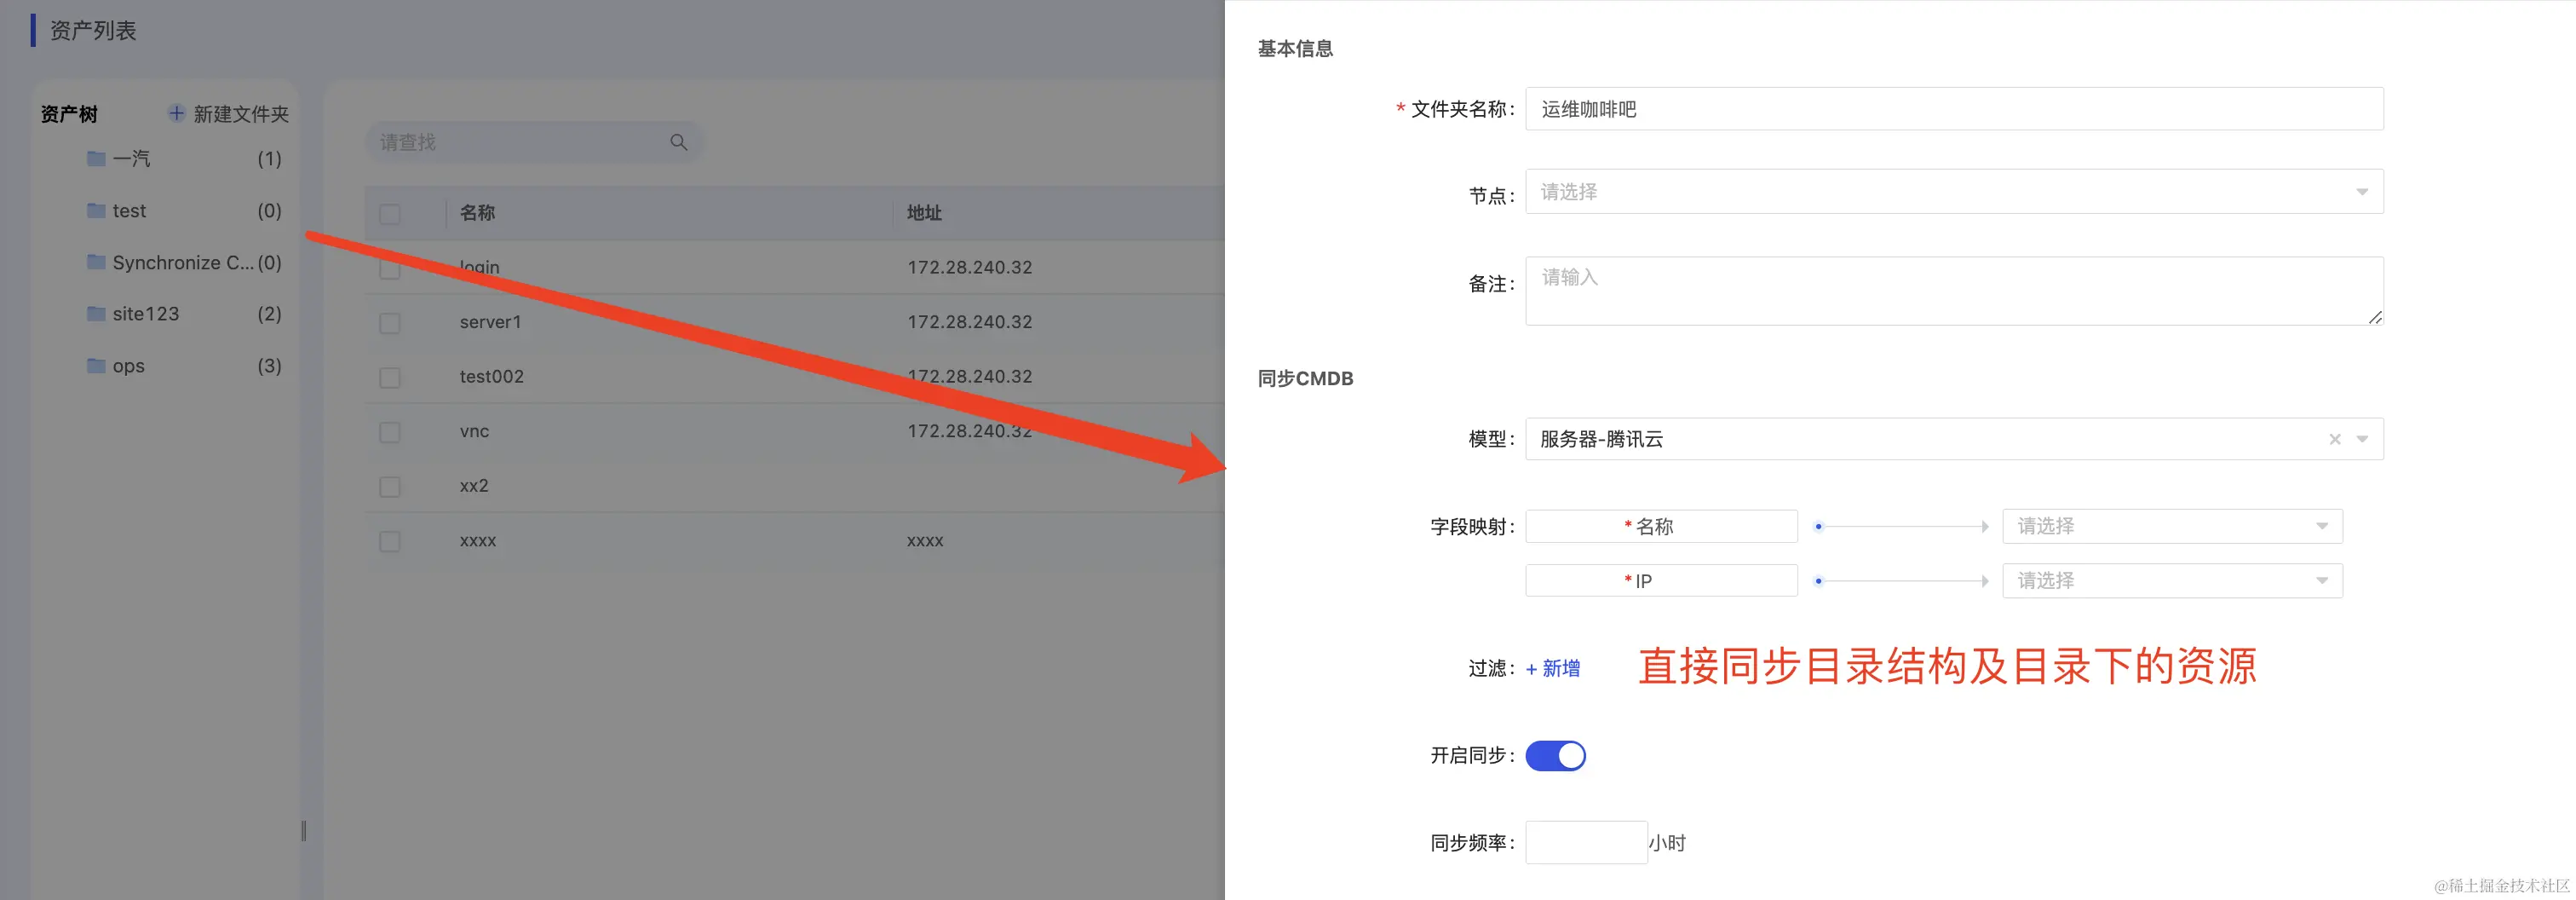Click xx2 name cell
This screenshot has width=2576, height=900.
click(474, 486)
